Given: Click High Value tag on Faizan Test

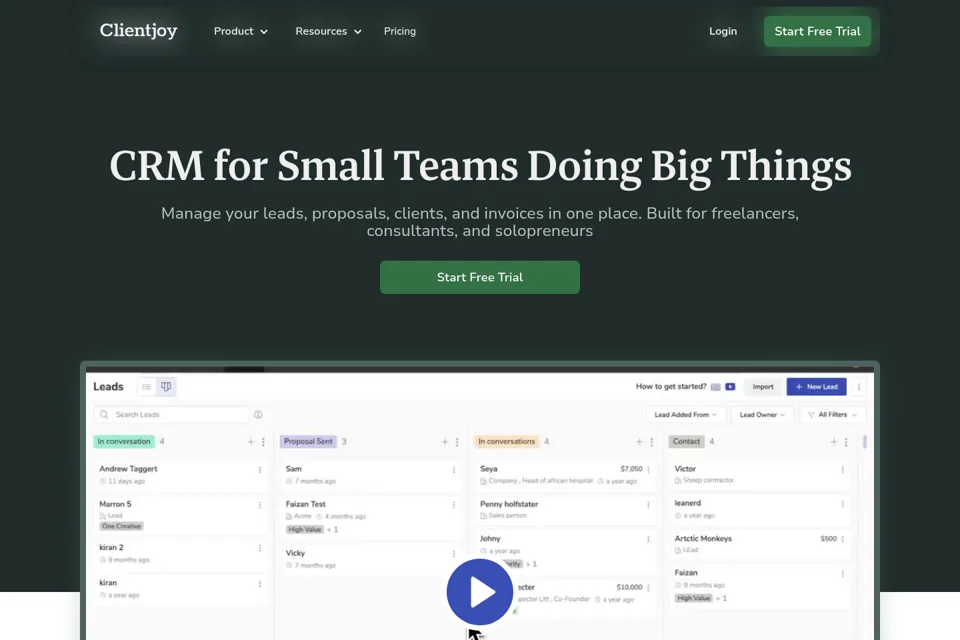Looking at the screenshot, I should (304, 529).
